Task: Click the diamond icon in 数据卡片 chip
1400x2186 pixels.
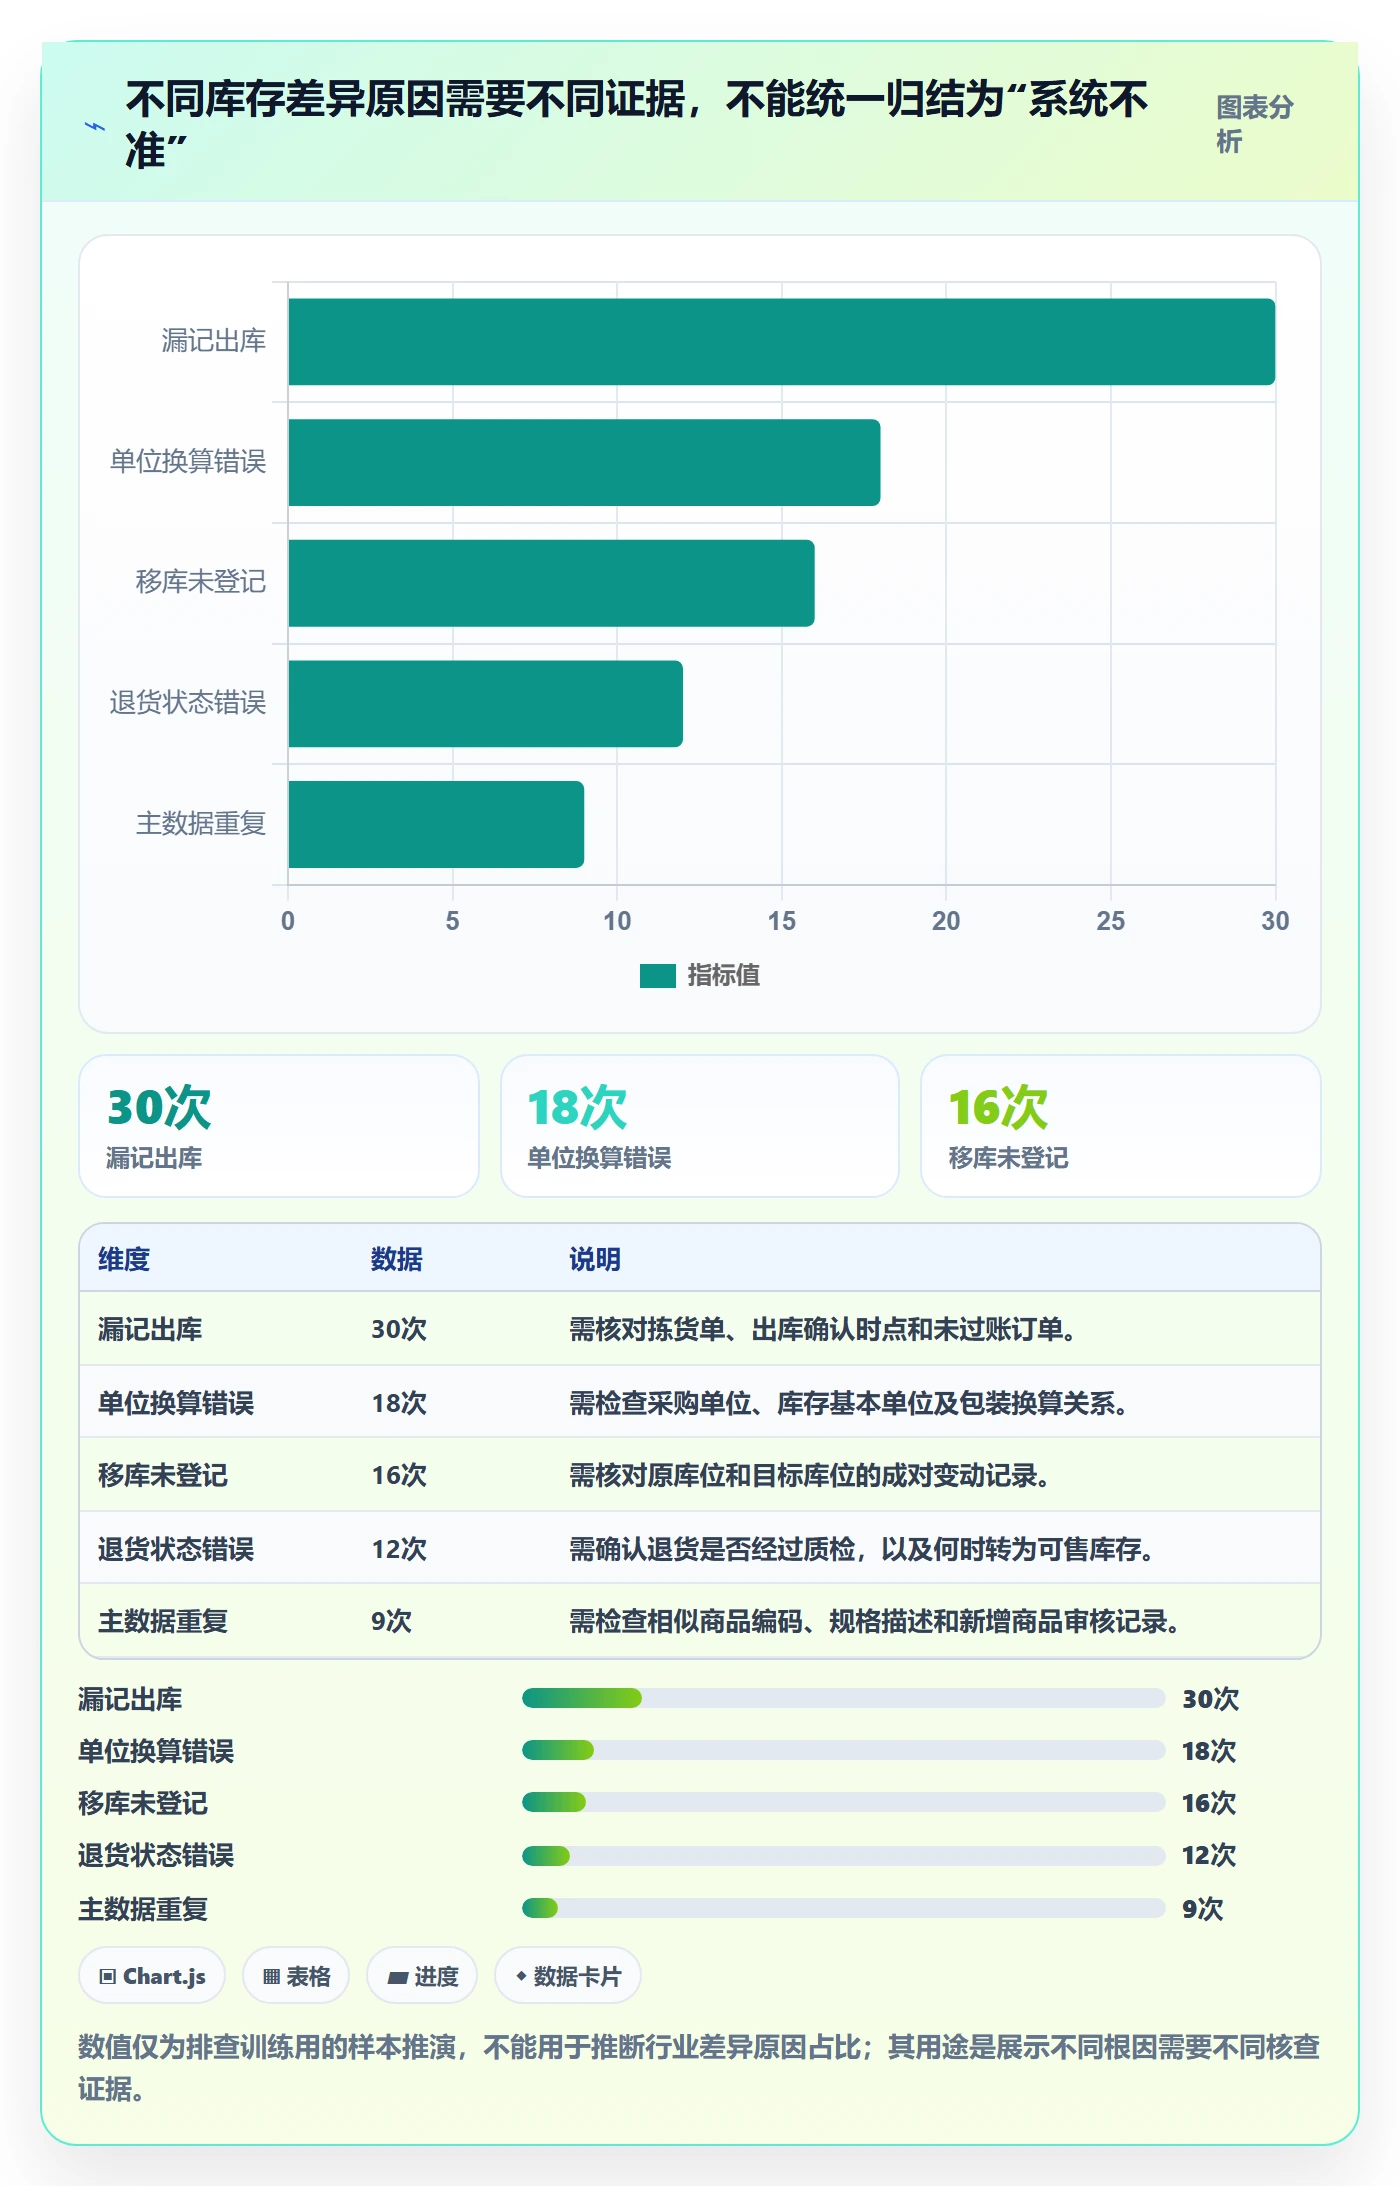Action: tap(521, 1976)
